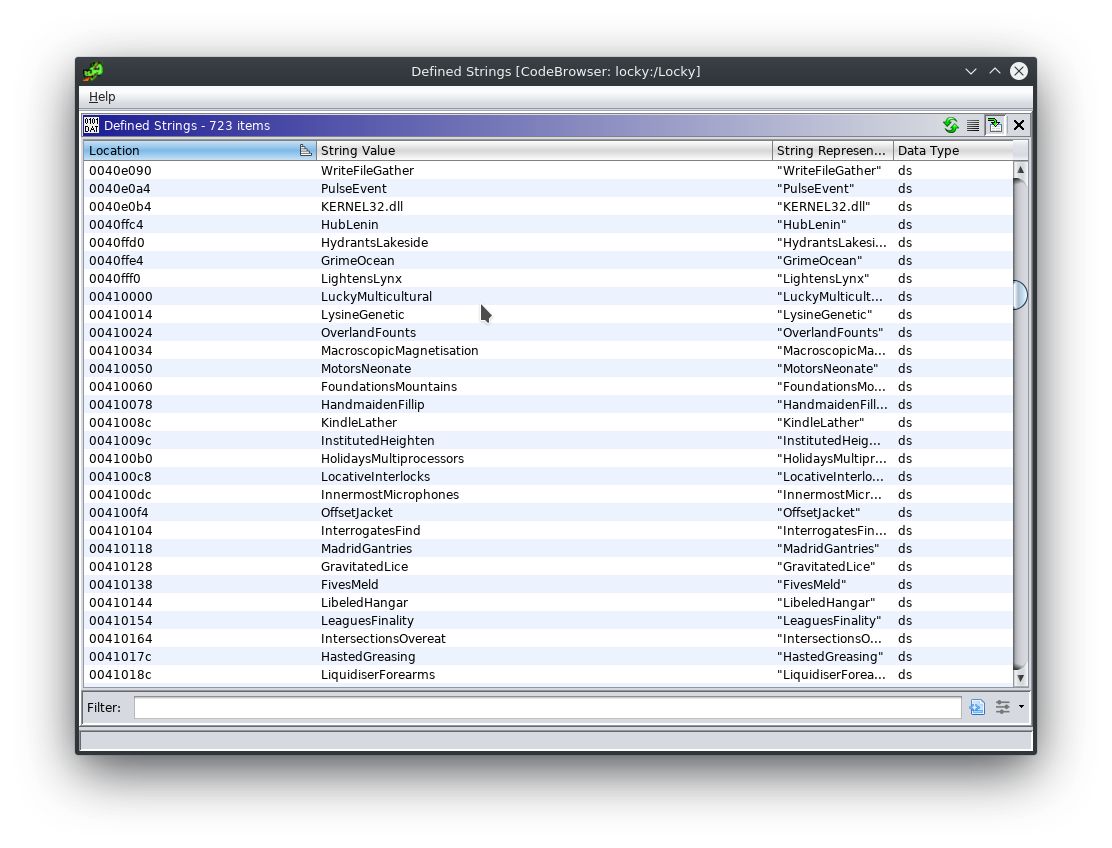Click the vertical scrollbar thumb
Image resolution: width=1112 pixels, height=848 pixels.
[x=1021, y=295]
